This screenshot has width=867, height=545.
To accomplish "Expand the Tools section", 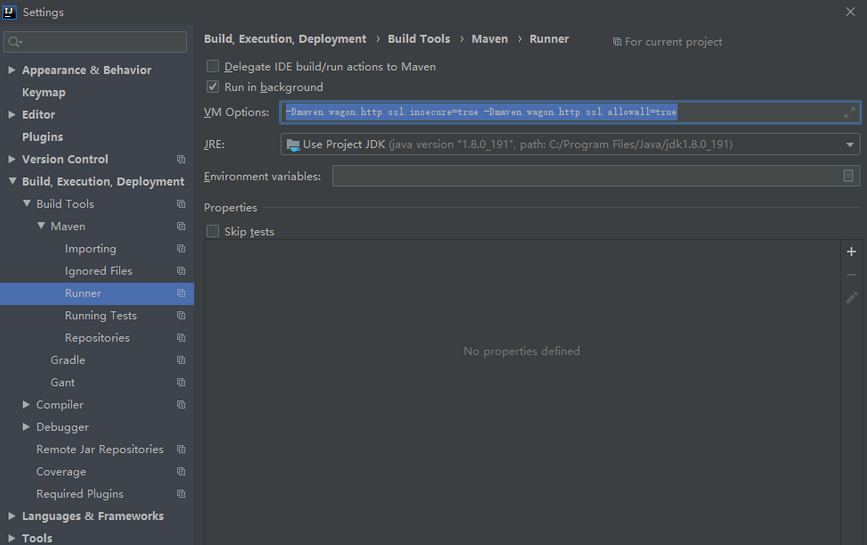I will (12, 538).
